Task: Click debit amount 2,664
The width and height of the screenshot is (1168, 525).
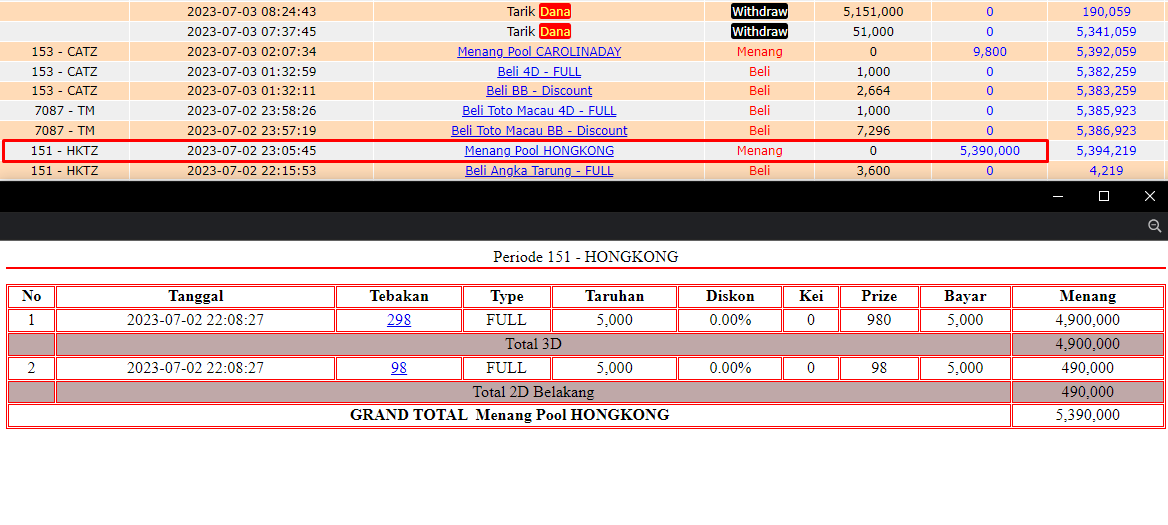Action: coord(872,91)
